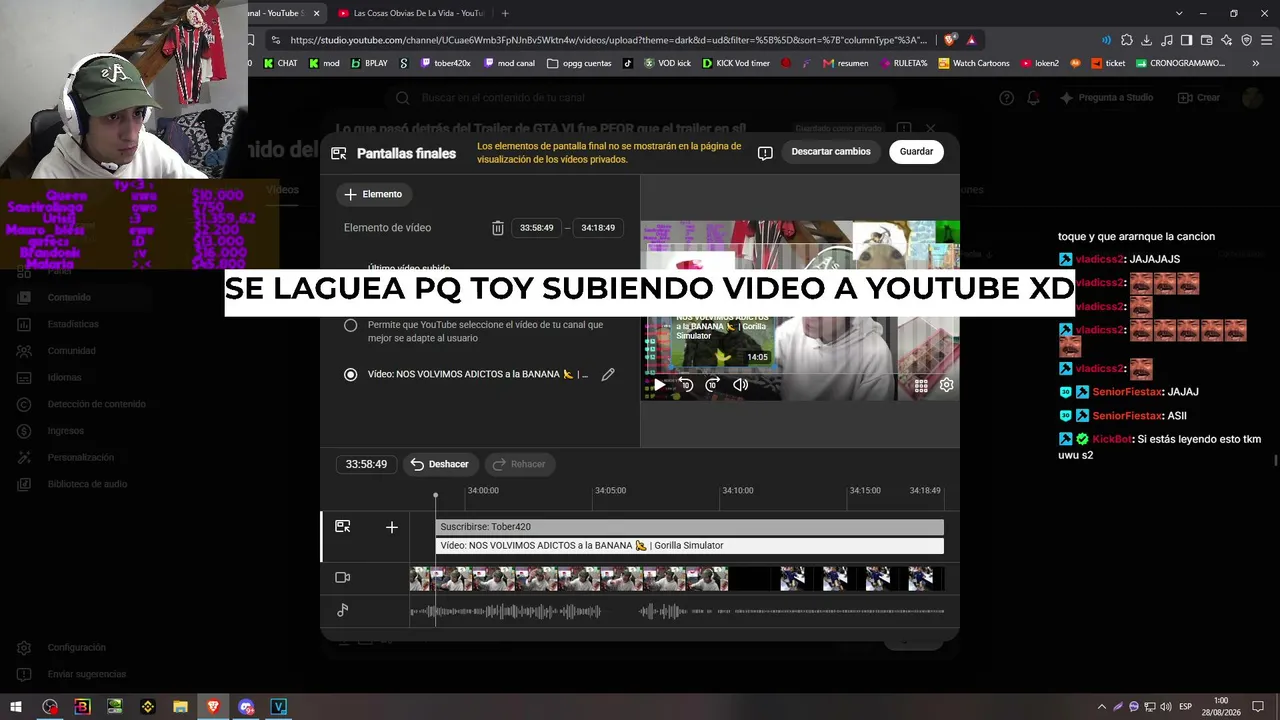Click the audio waveform track
1280x720 pixels.
(x=677, y=611)
